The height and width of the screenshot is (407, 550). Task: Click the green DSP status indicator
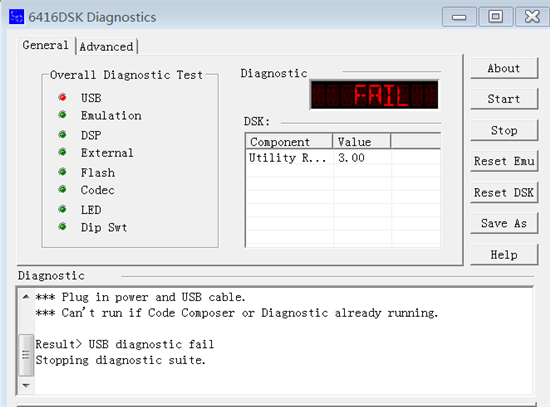62,134
